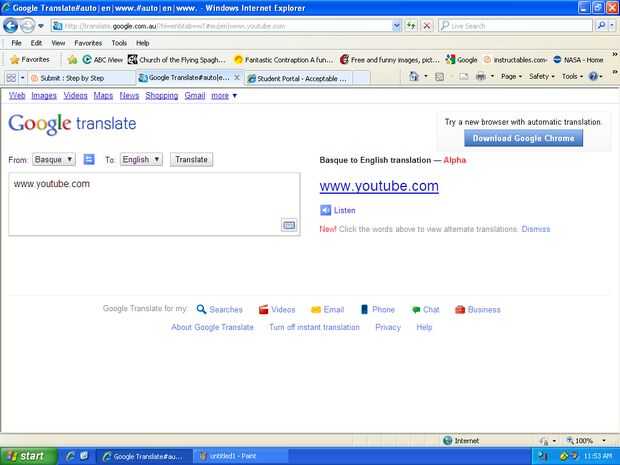Screen dimensions: 620x465
Task: Click the Business briefcase link
Action: [478, 309]
